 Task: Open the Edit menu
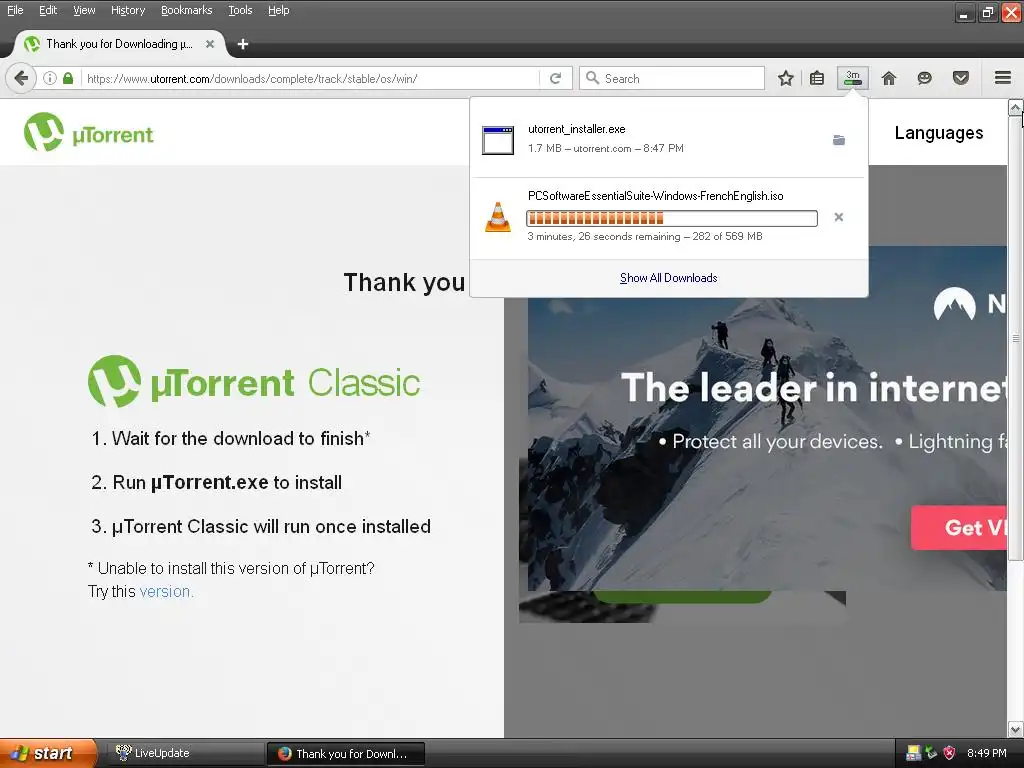point(48,10)
